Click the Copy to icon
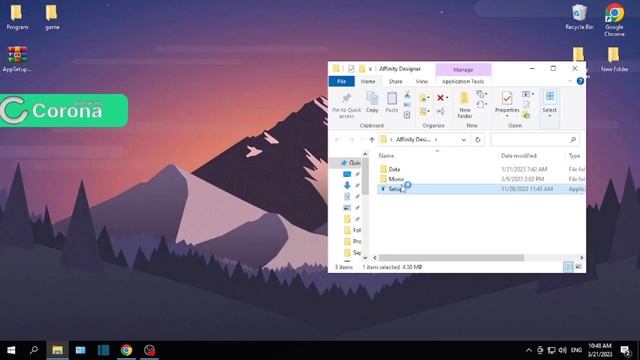Image resolution: width=640 pixels, height=360 pixels. coord(423,111)
